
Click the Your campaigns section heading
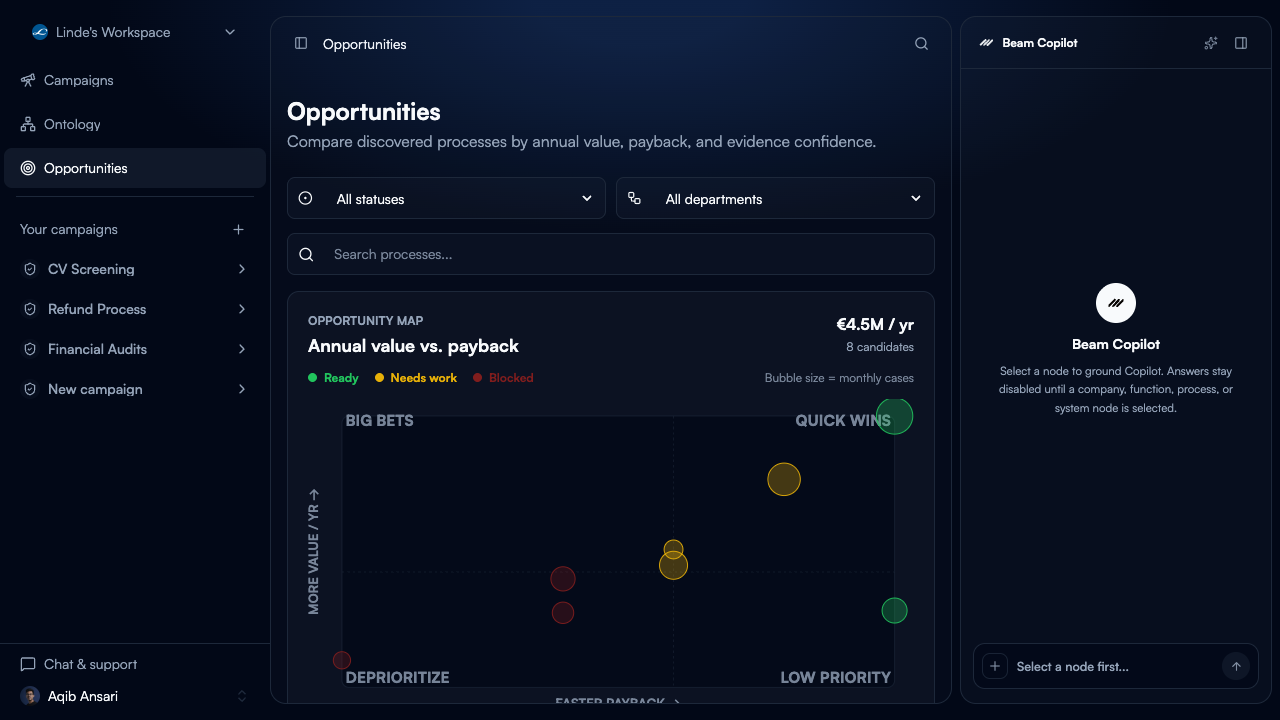(69, 229)
